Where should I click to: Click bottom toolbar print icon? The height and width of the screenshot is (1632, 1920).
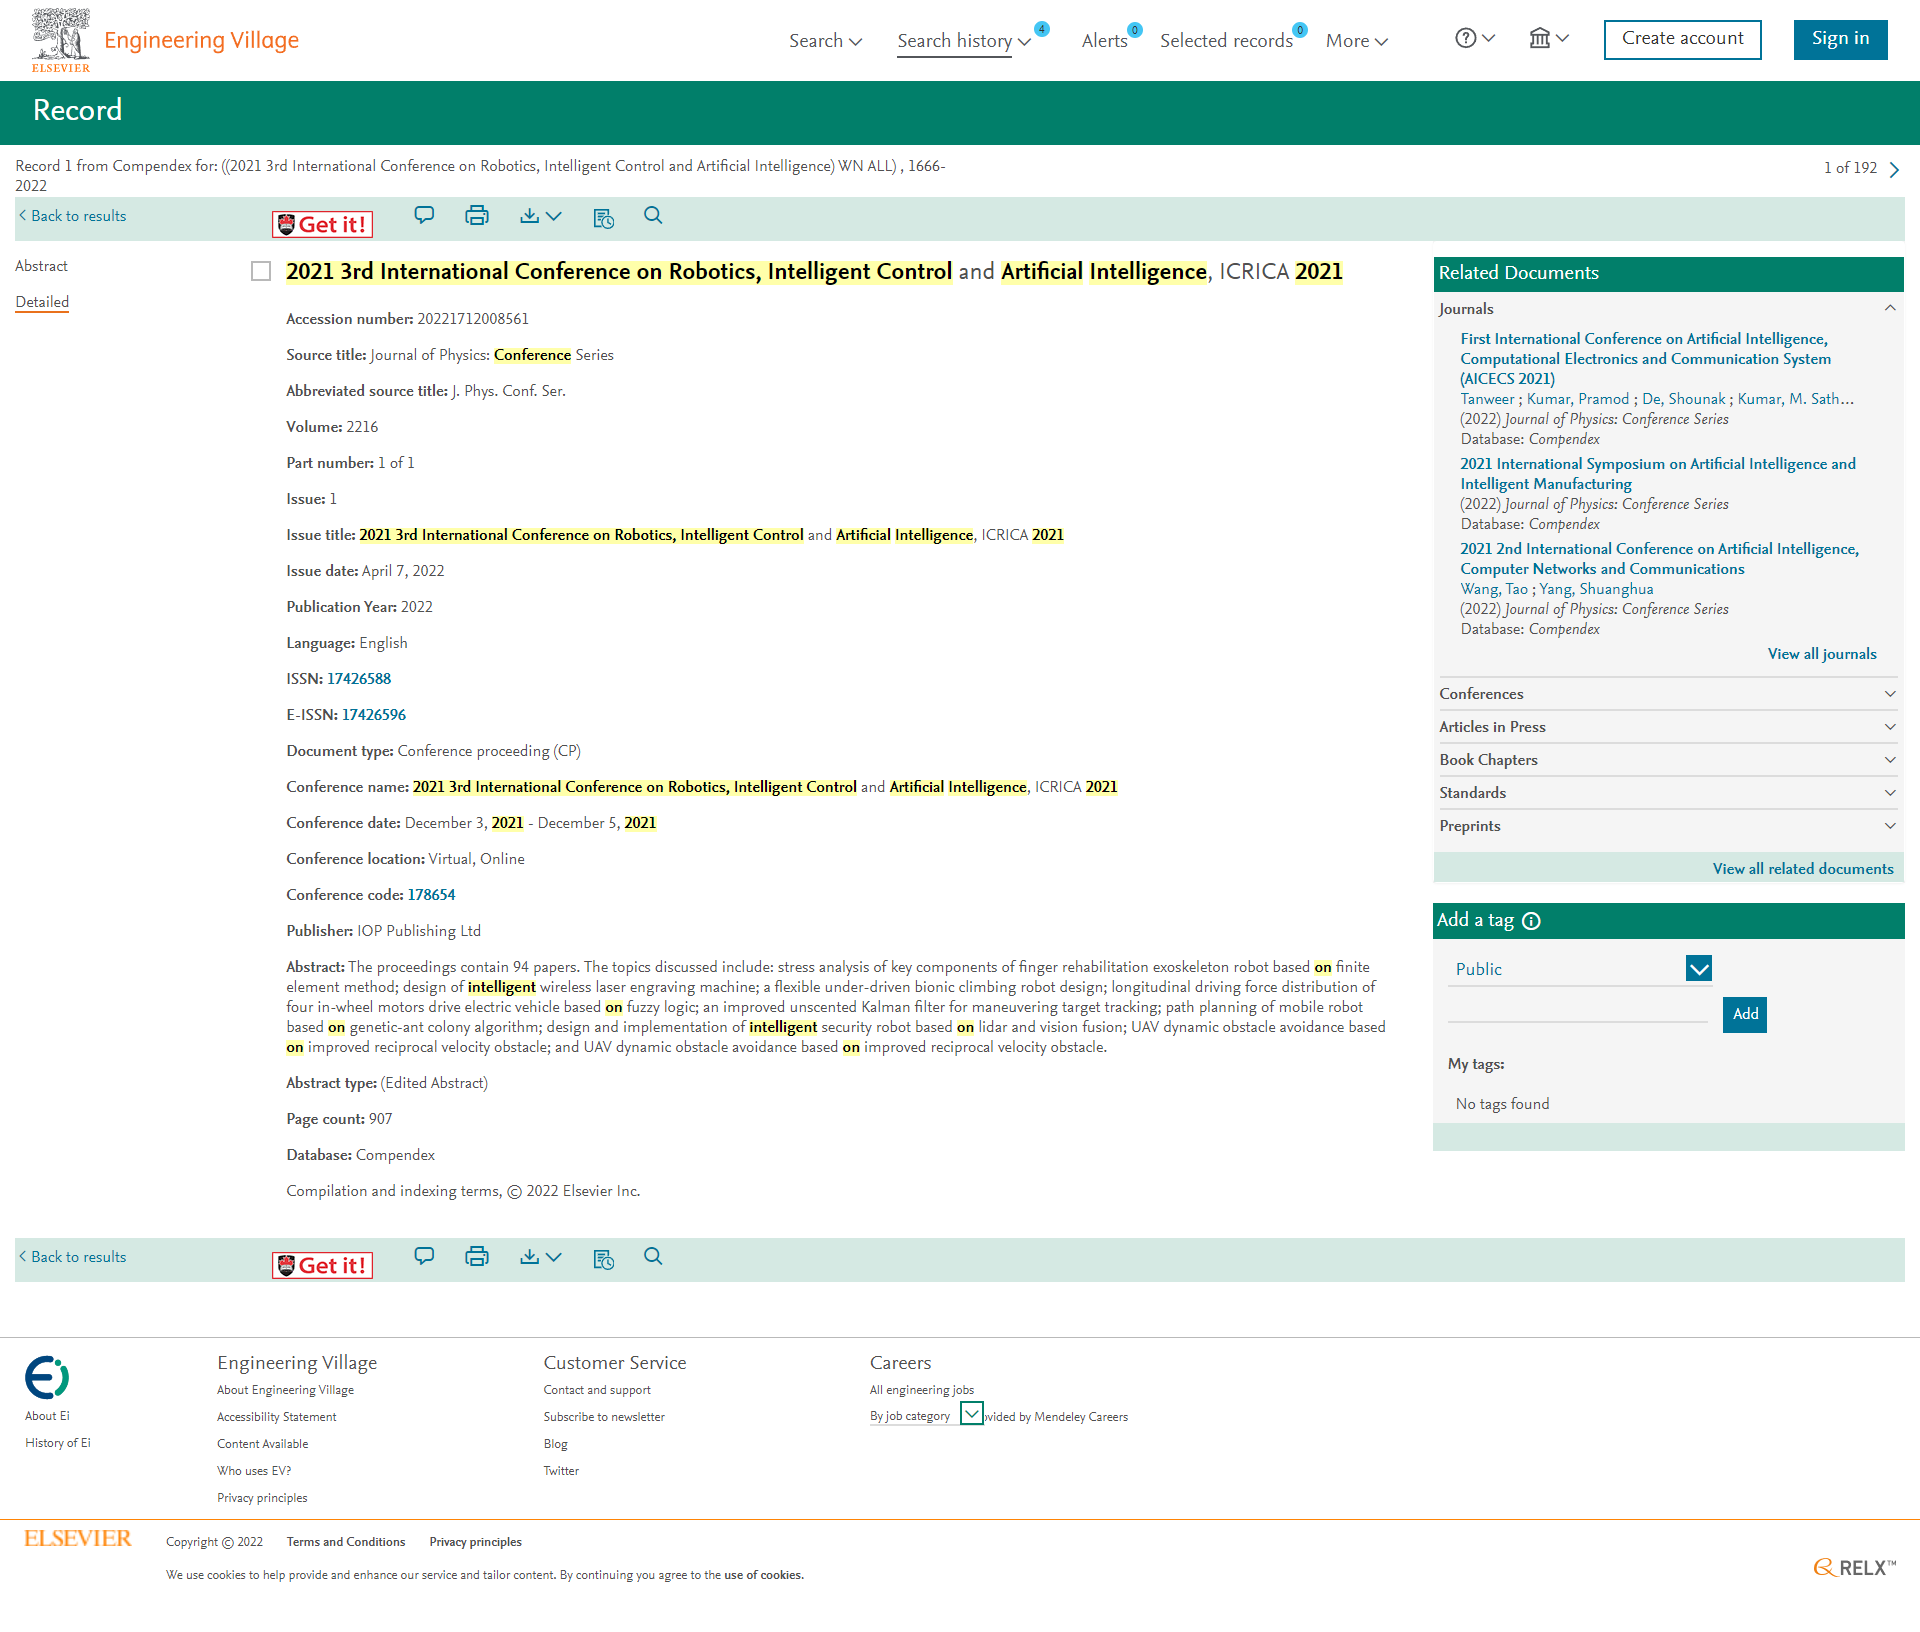(x=477, y=1256)
